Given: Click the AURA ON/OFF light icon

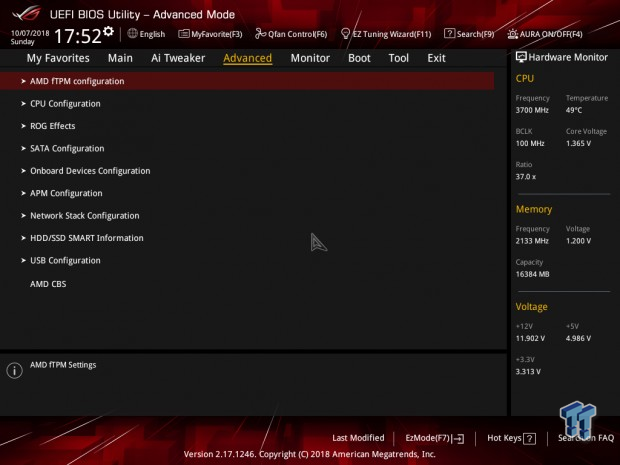Looking at the screenshot, I should pos(512,34).
